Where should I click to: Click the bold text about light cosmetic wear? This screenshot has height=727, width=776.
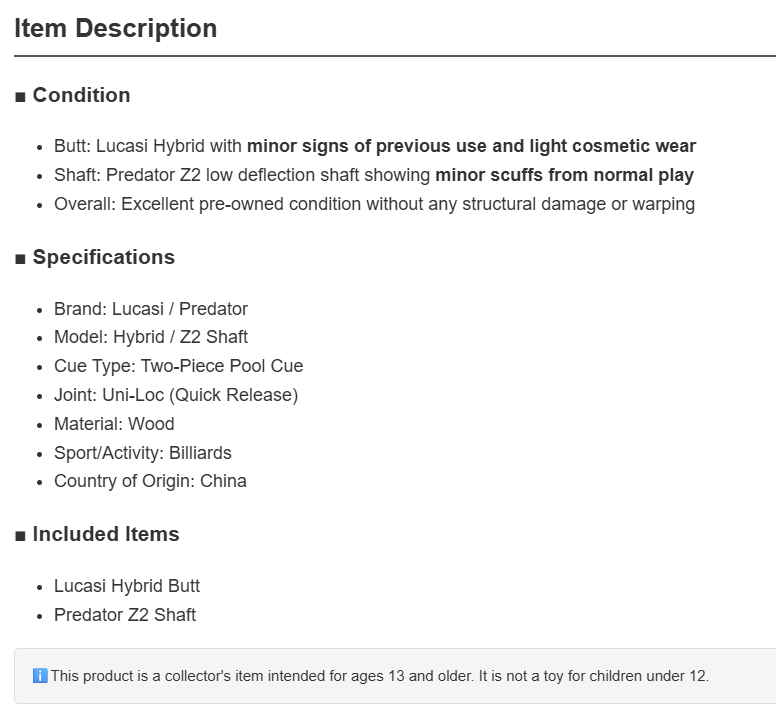pos(472,146)
